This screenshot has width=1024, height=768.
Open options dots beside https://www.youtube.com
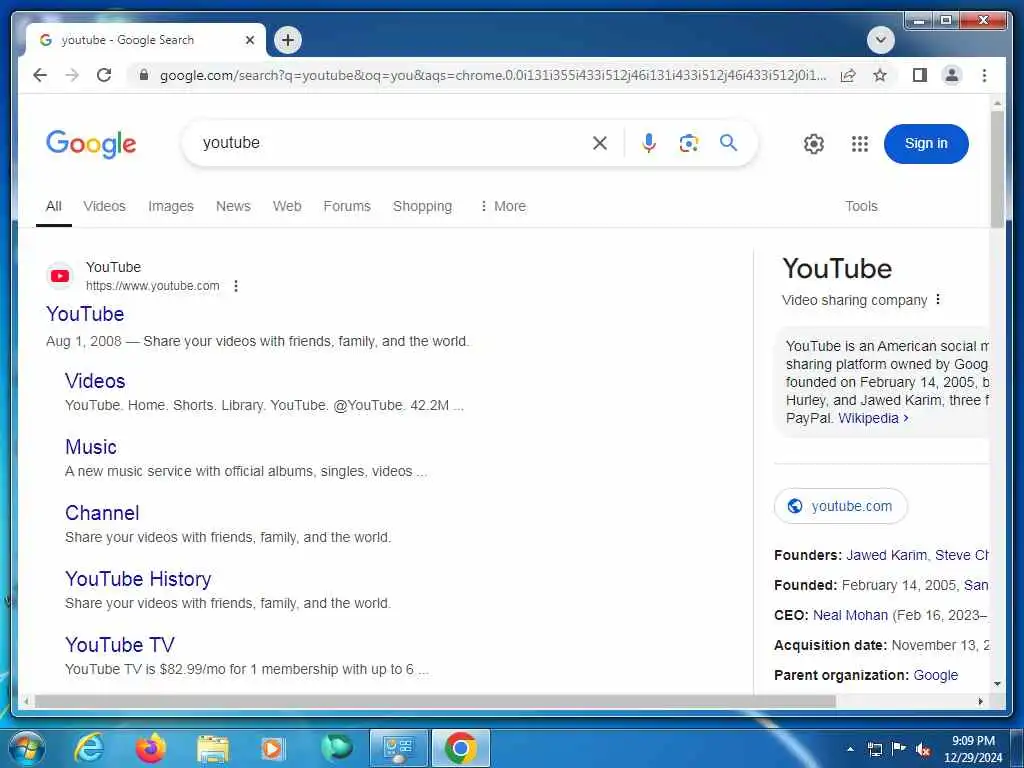(236, 286)
